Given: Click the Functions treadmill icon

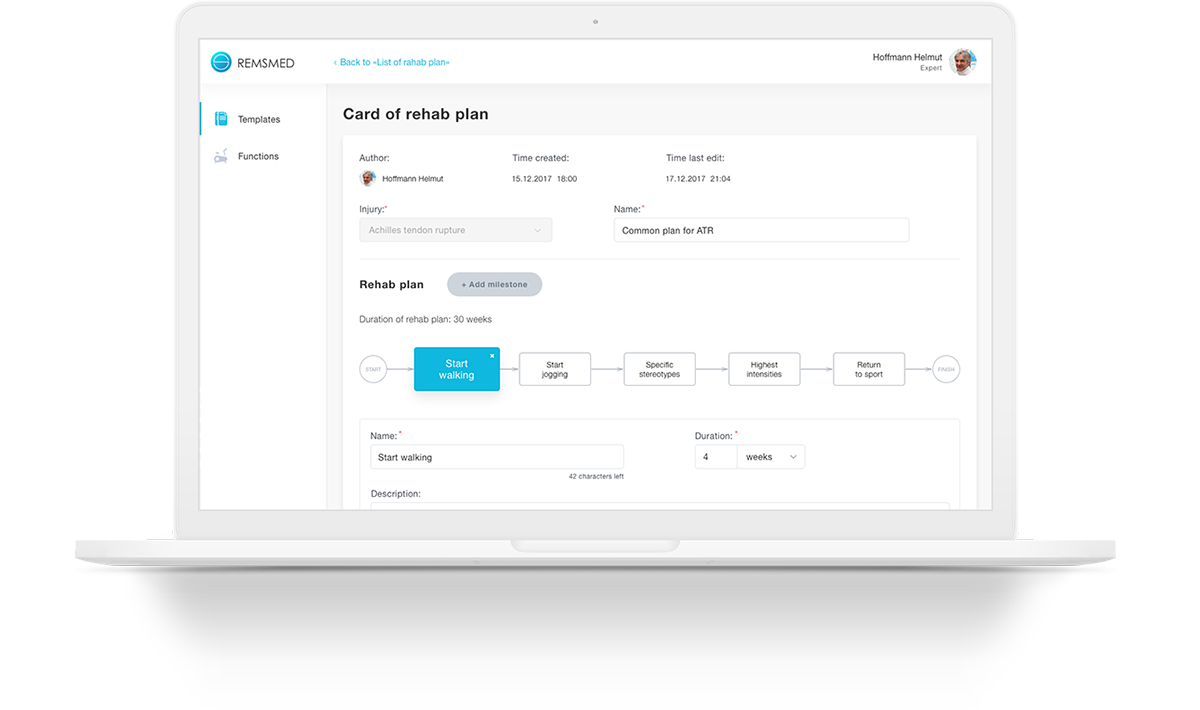Looking at the screenshot, I should pyautogui.click(x=221, y=156).
